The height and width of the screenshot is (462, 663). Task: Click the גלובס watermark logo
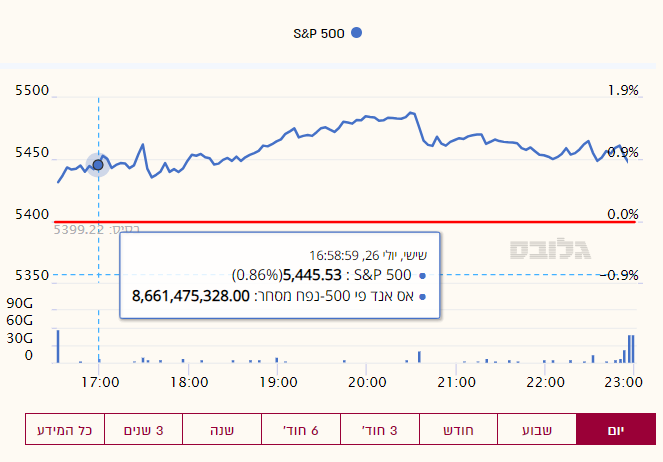pyautogui.click(x=550, y=249)
